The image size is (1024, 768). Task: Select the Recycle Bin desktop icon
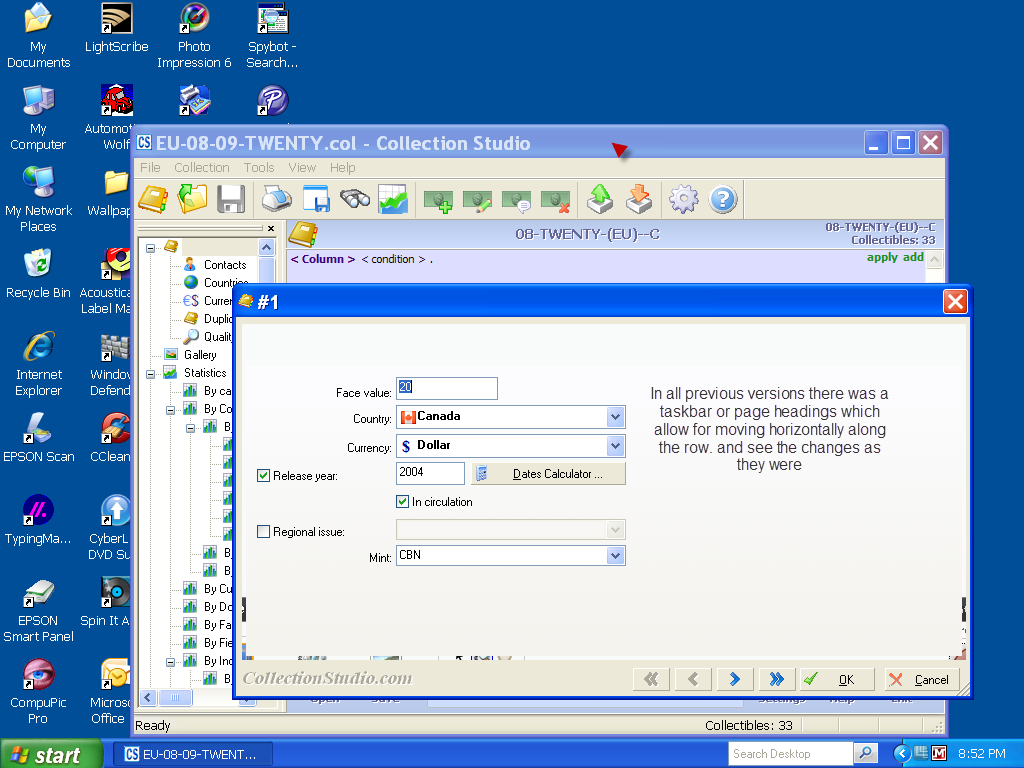pos(39,274)
